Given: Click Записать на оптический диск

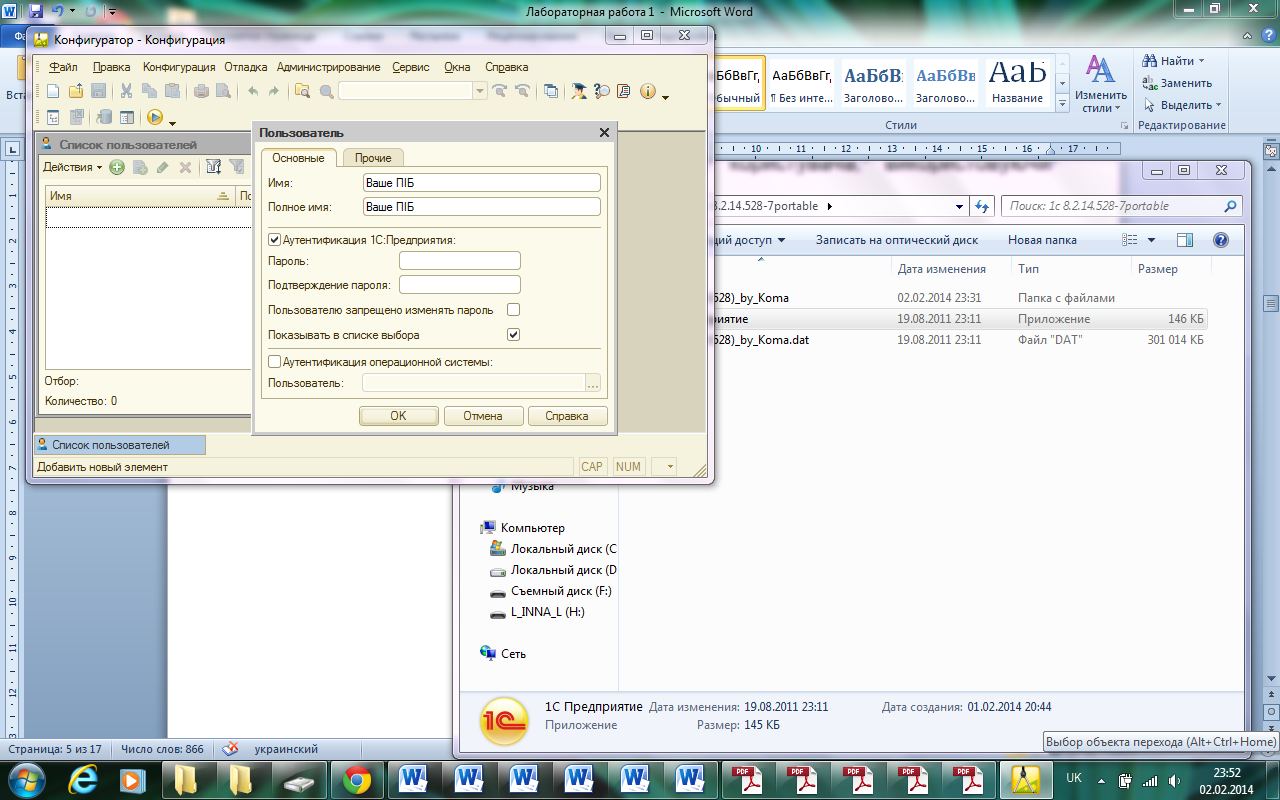Looking at the screenshot, I should click(x=897, y=240).
